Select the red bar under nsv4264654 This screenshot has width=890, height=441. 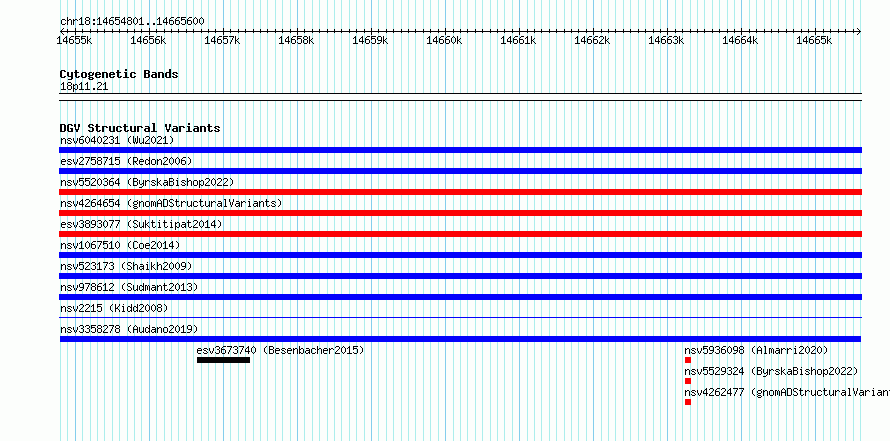click(460, 213)
